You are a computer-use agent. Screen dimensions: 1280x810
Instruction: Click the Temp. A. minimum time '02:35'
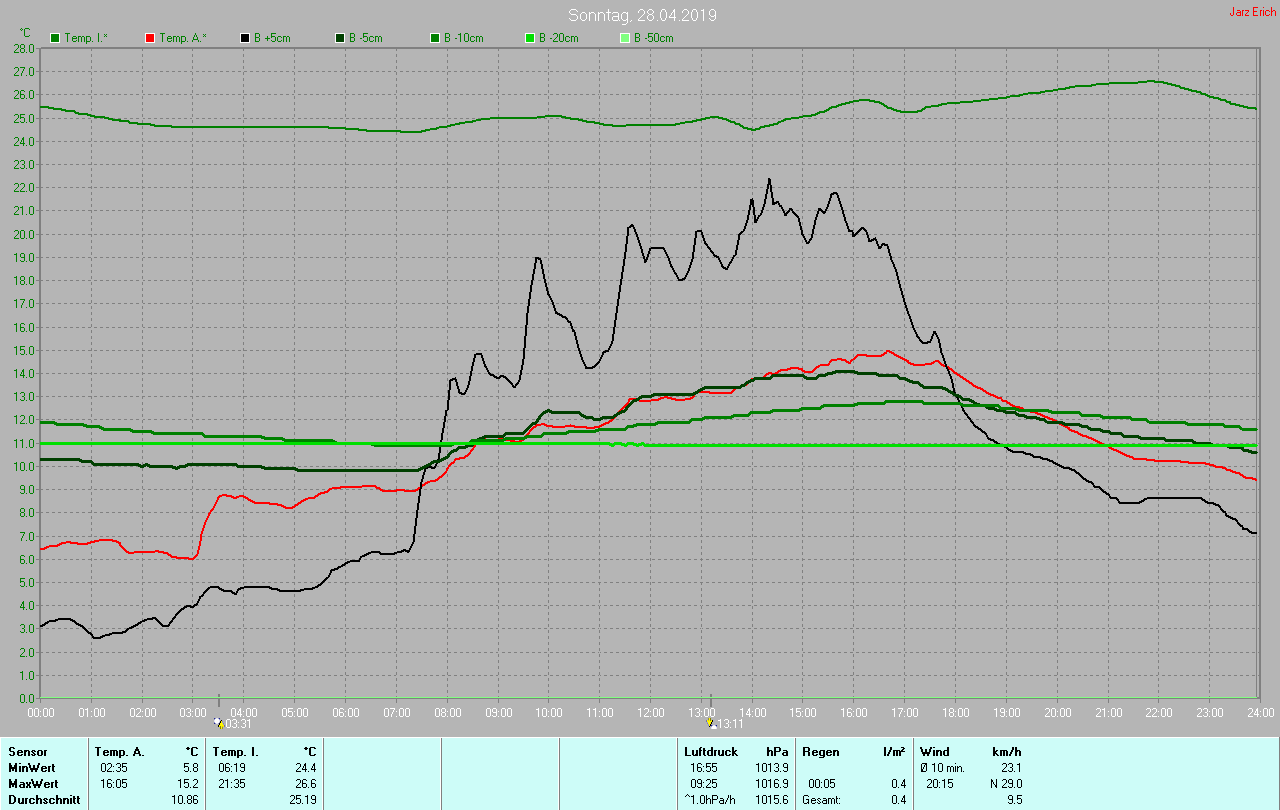point(113,768)
